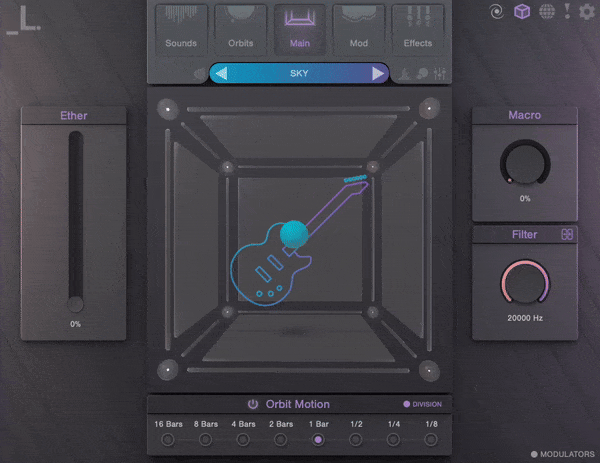The width and height of the screenshot is (600, 463).
Task: Select the 2 Bars orbit rate
Action: 280,440
